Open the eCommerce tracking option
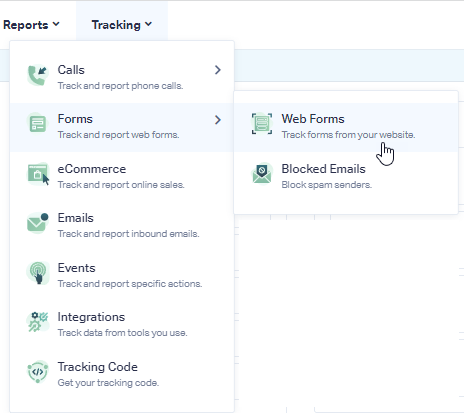The height and width of the screenshot is (413, 464). [122, 176]
